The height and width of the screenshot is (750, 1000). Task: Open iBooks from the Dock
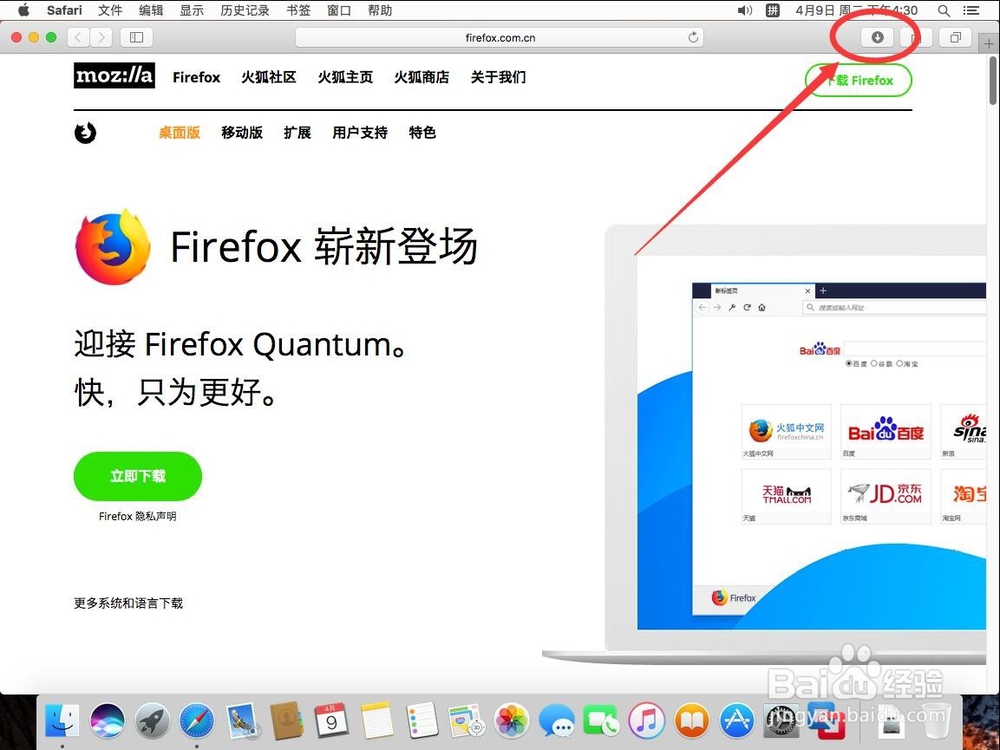click(691, 721)
